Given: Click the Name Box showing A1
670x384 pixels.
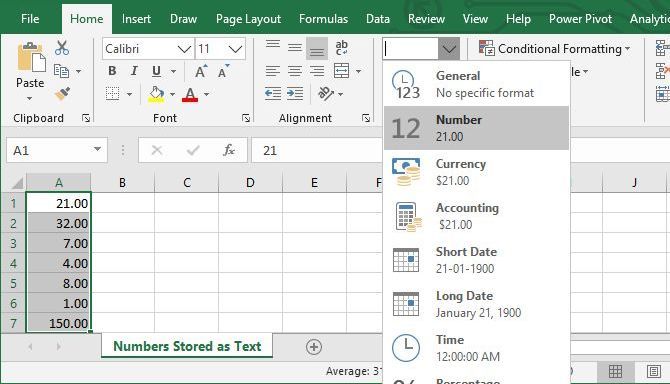Looking at the screenshot, I should click(x=56, y=150).
